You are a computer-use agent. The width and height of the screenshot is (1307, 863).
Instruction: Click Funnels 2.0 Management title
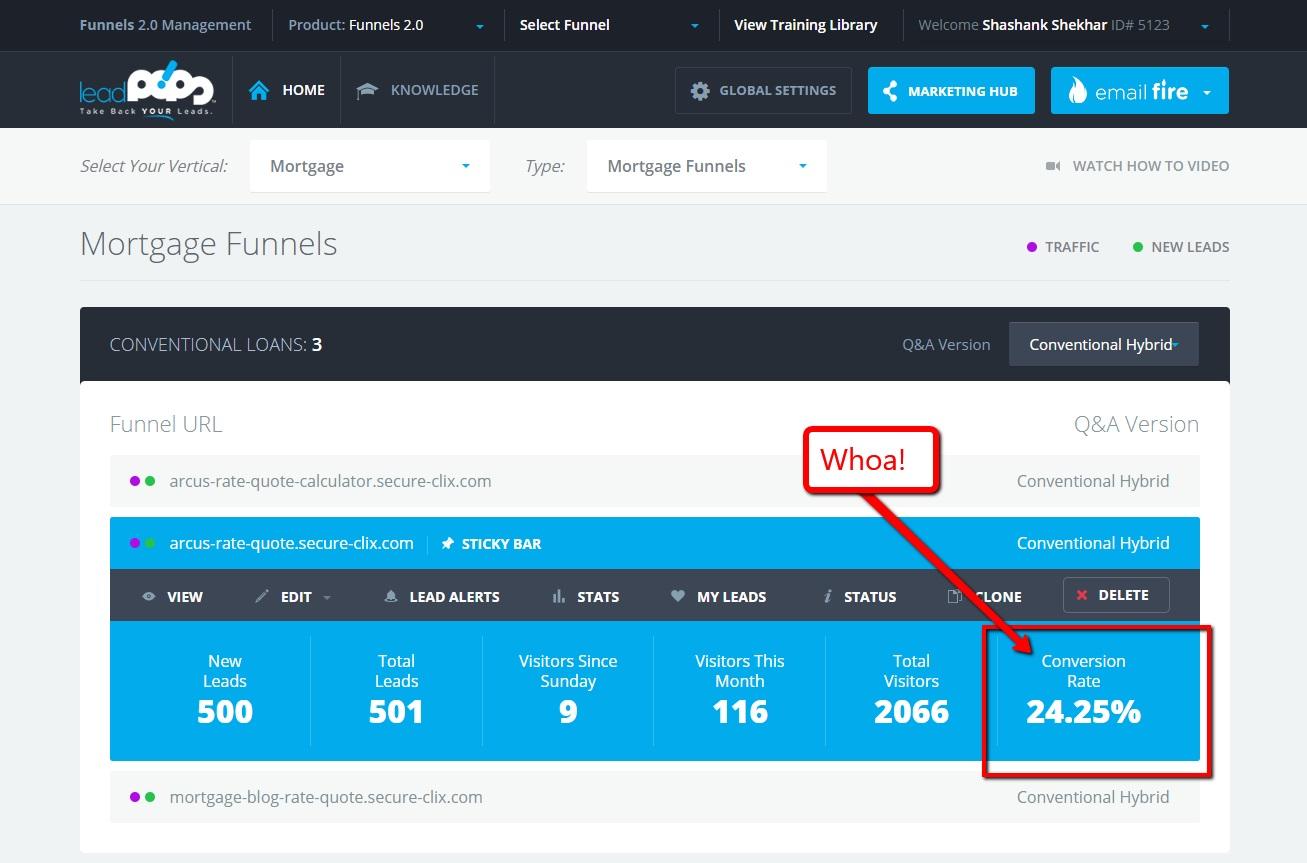[166, 25]
